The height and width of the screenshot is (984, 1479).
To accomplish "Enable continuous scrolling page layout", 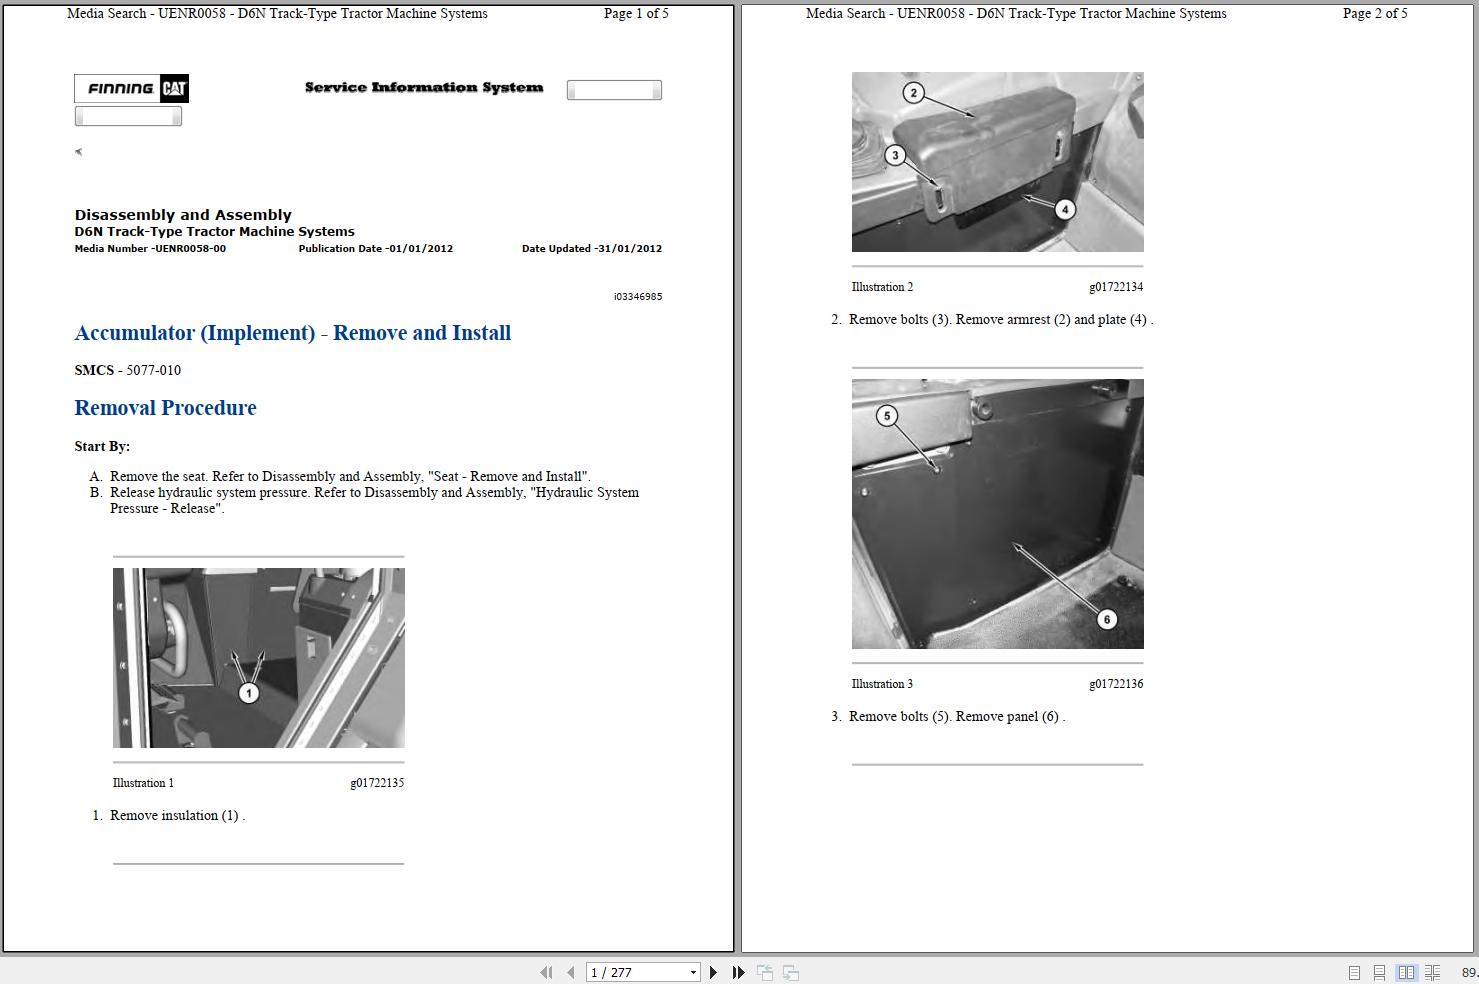I will coord(1379,972).
